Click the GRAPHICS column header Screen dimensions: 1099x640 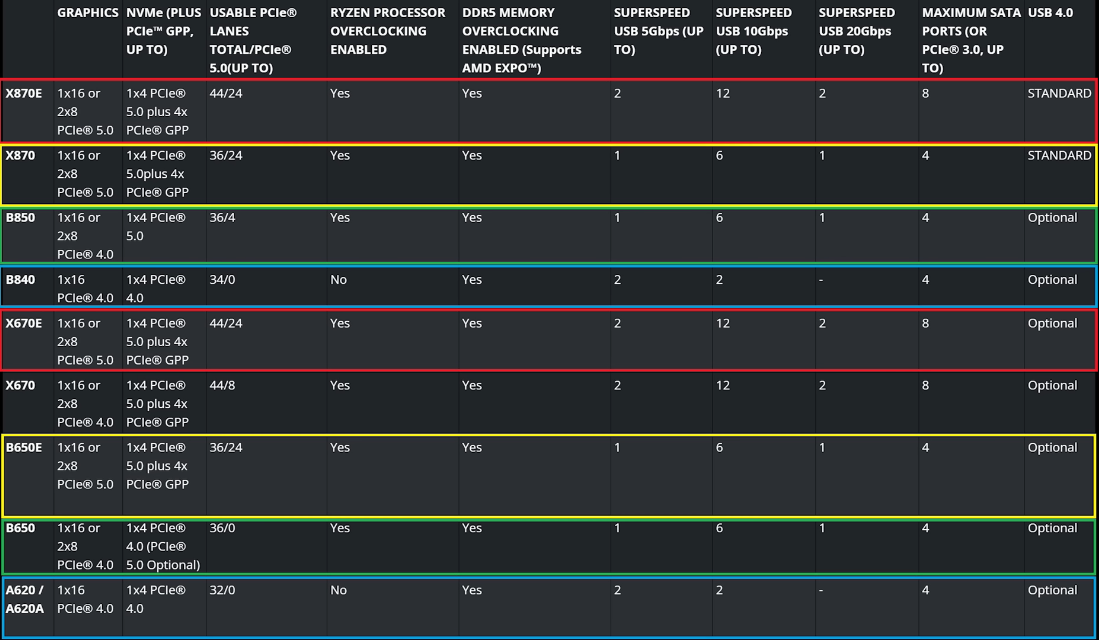(x=88, y=13)
